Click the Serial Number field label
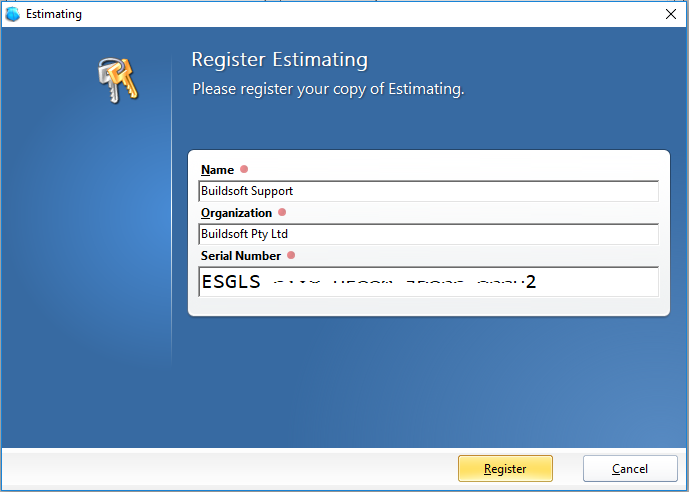The width and height of the screenshot is (689, 492). tap(240, 256)
